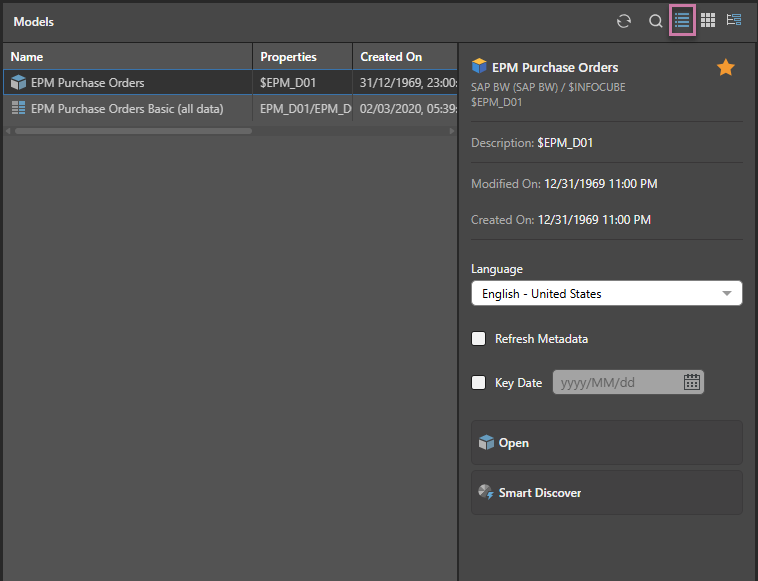Open the Language dropdown
This screenshot has height=581, width=758.
click(606, 293)
